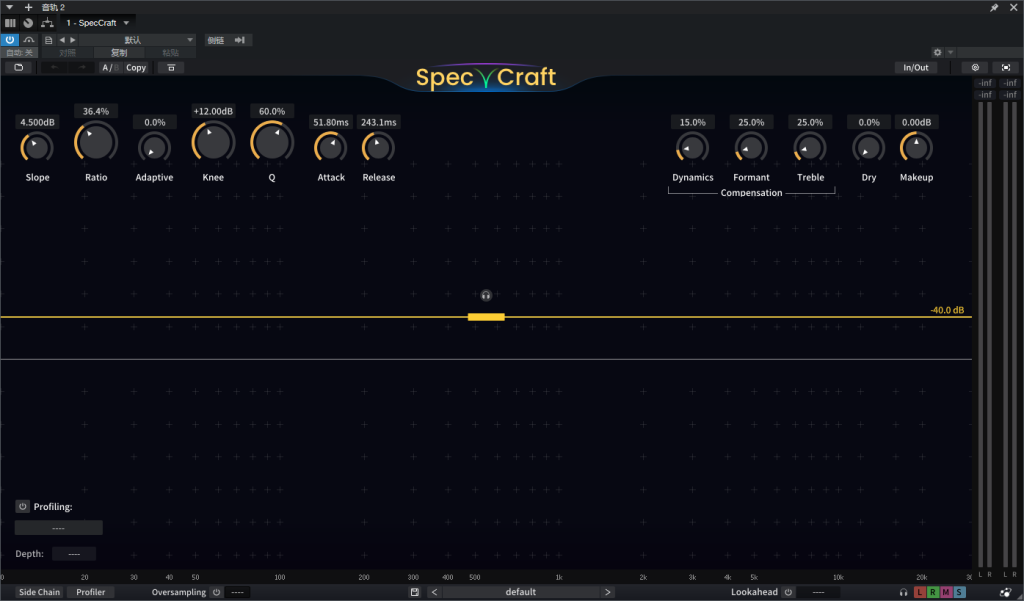Click the In/Out button
1024x601 pixels.
point(916,67)
